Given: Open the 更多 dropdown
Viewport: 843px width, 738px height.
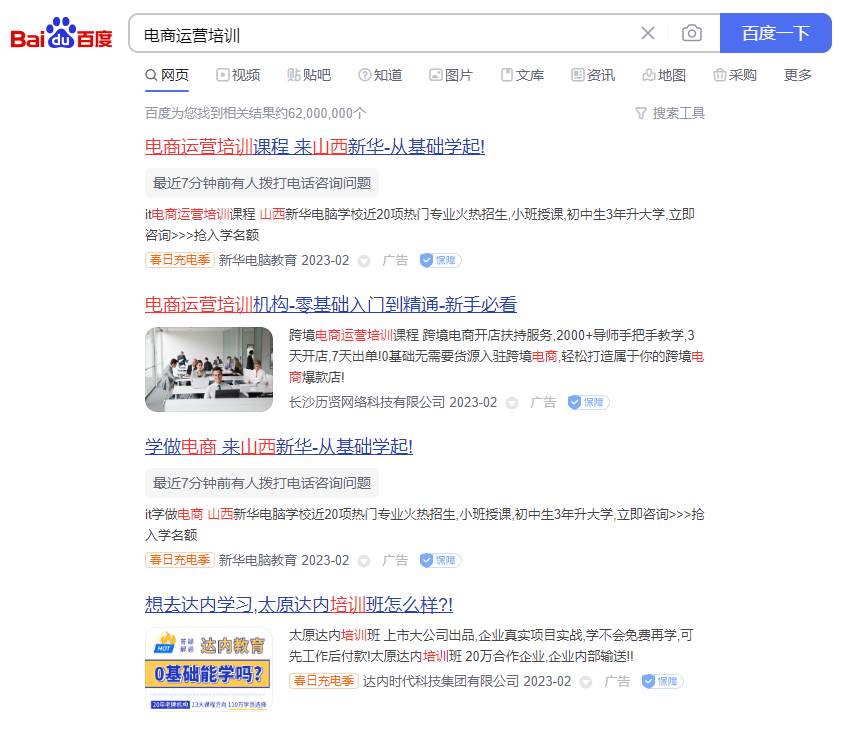Looking at the screenshot, I should click(x=796, y=75).
